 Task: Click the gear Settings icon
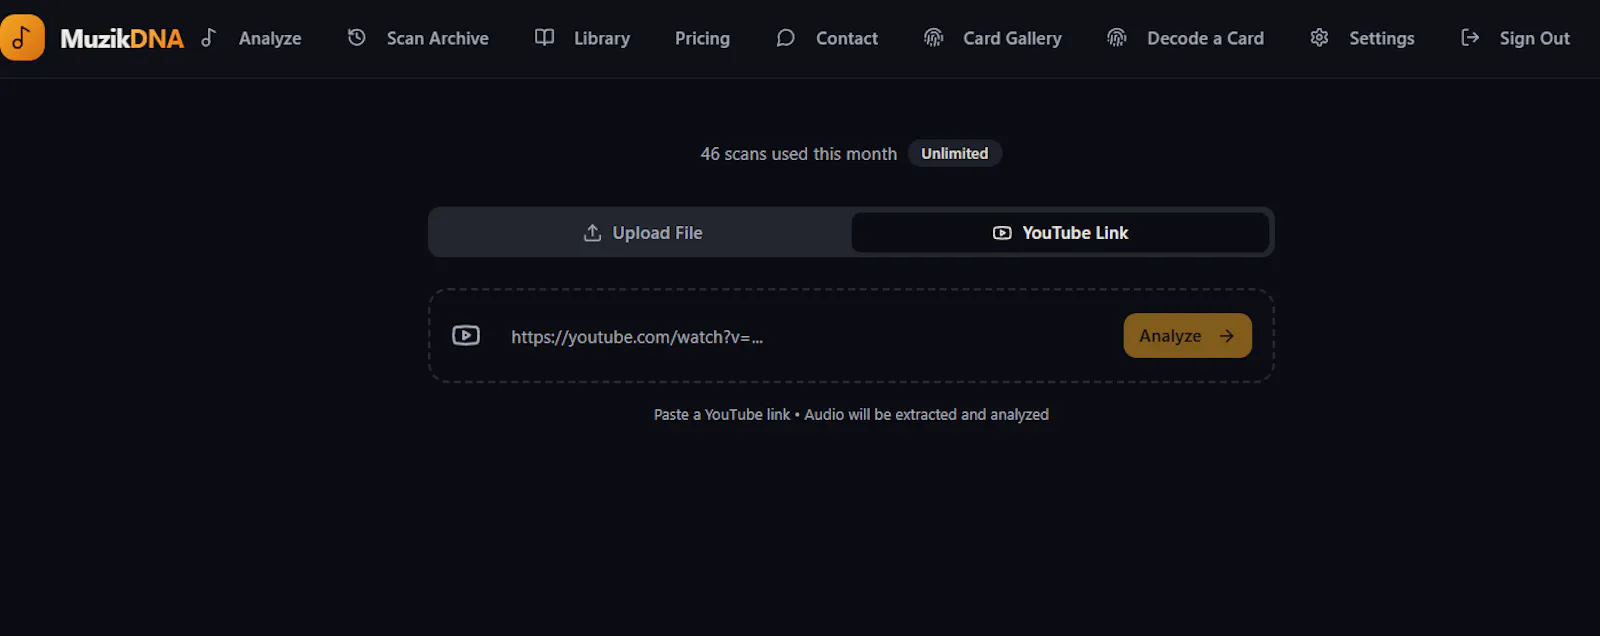tap(1319, 38)
